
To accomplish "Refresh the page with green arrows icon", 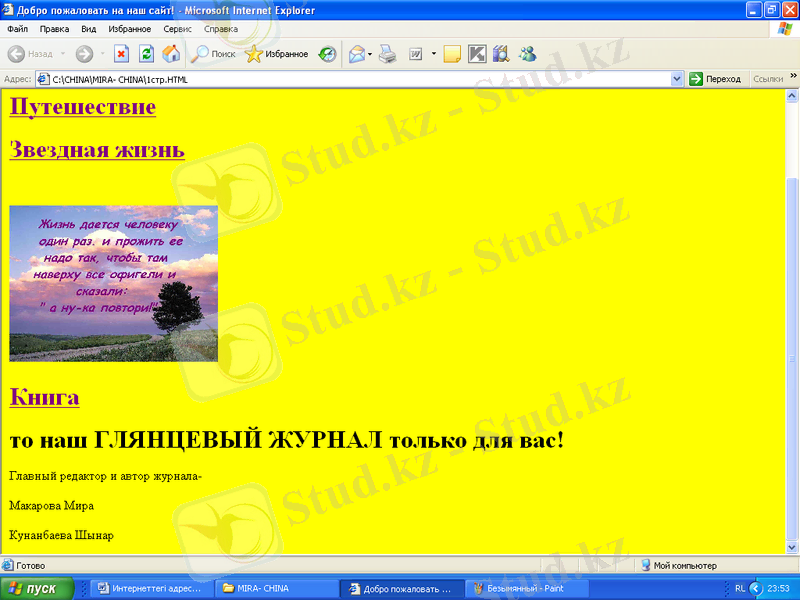I will (x=146, y=54).
